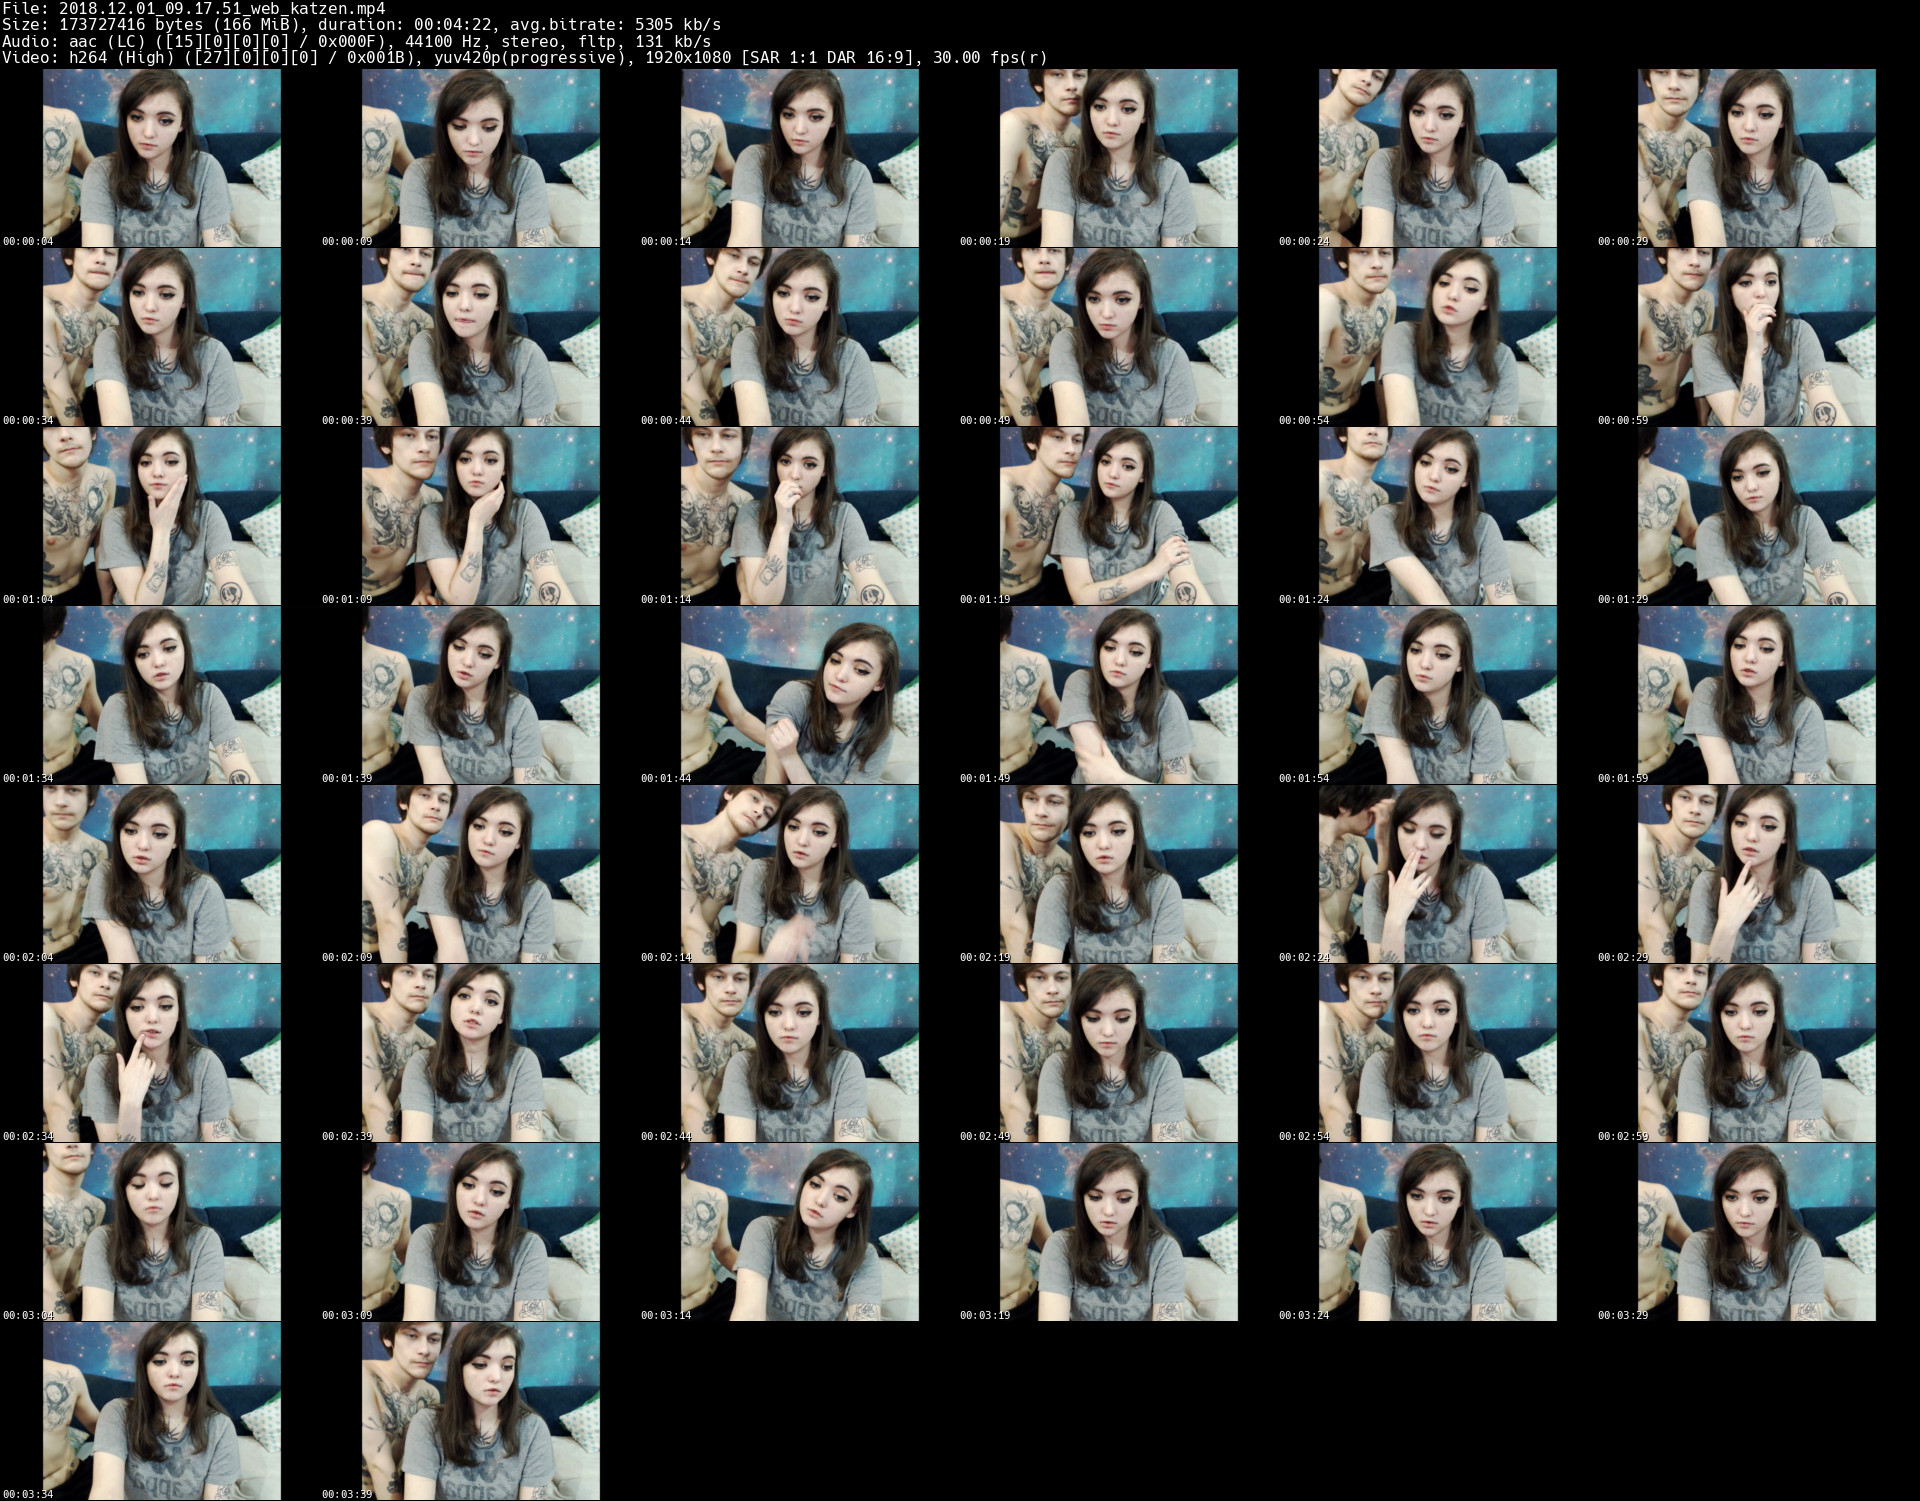Click the Video codec info line
Image resolution: width=1920 pixels, height=1501 pixels.
[523, 58]
